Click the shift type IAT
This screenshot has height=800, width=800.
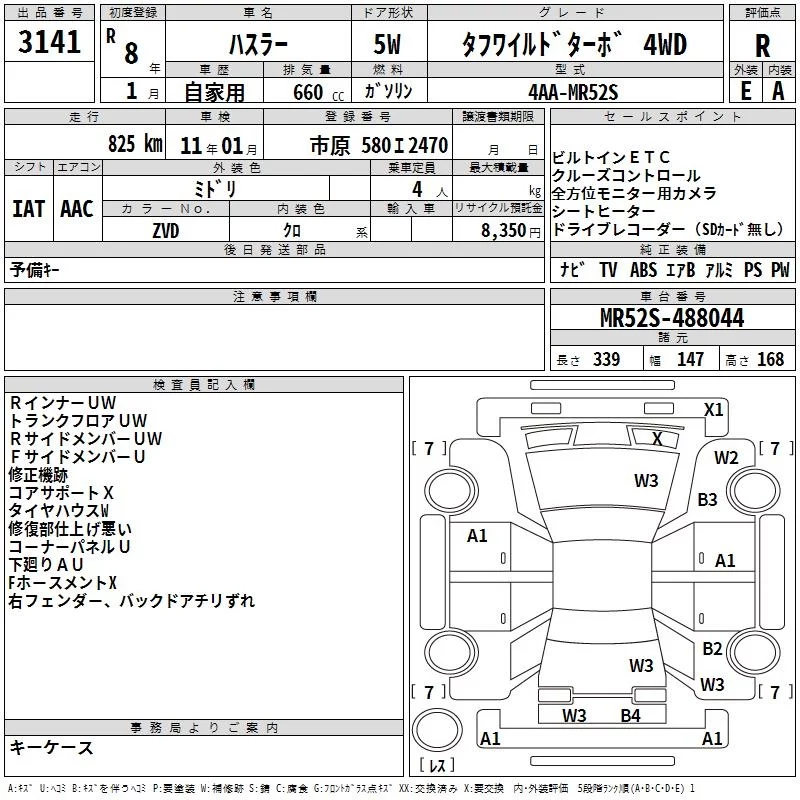click(x=29, y=209)
